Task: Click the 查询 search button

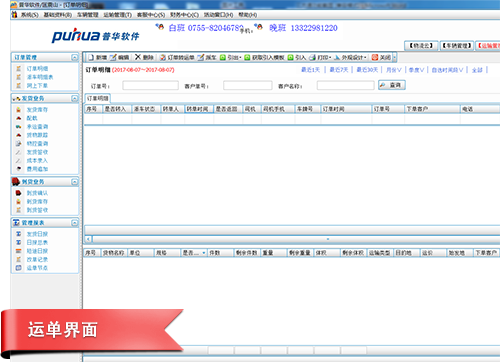Action: (x=392, y=85)
